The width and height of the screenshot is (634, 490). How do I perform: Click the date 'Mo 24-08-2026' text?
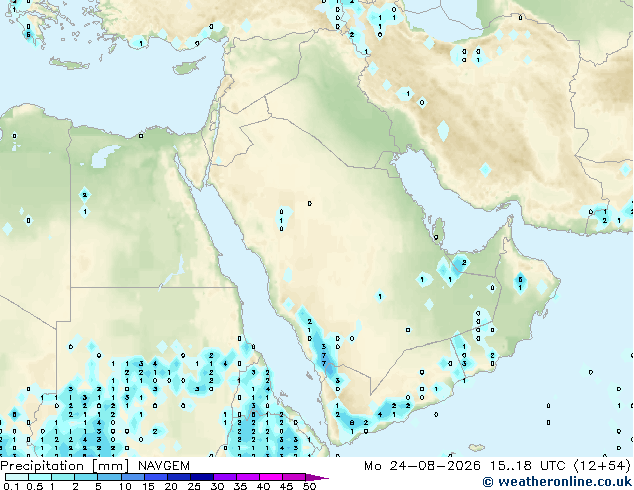[423, 466]
